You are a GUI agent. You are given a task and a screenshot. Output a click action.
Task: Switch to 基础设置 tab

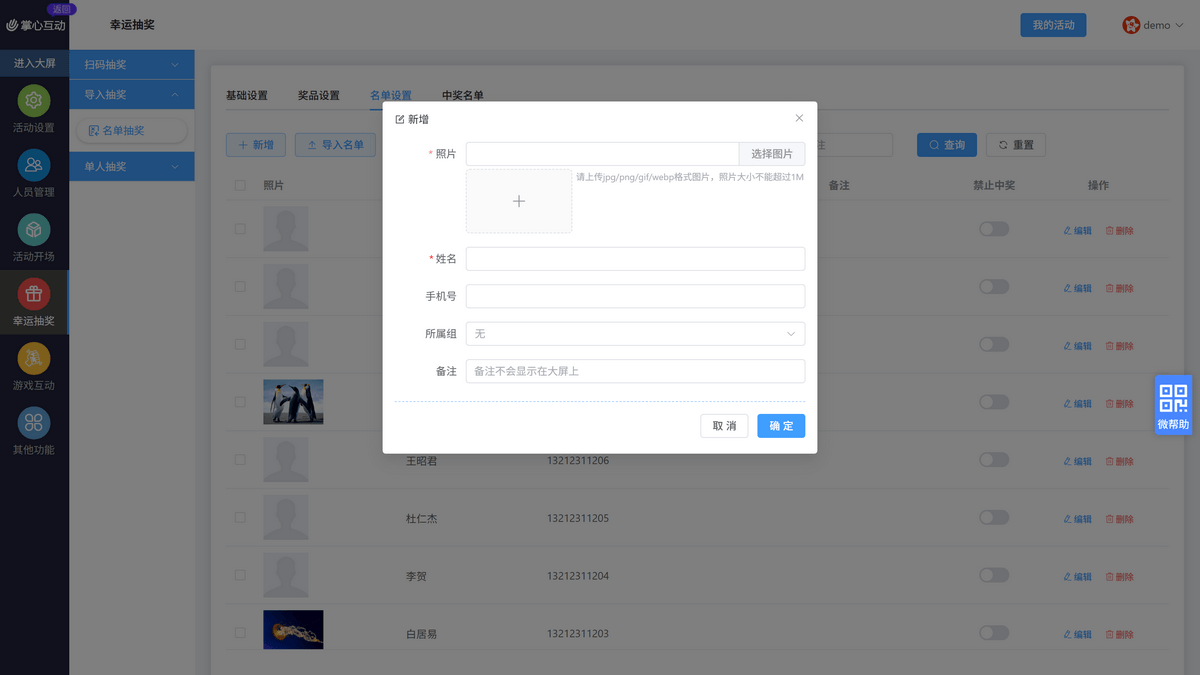point(247,96)
